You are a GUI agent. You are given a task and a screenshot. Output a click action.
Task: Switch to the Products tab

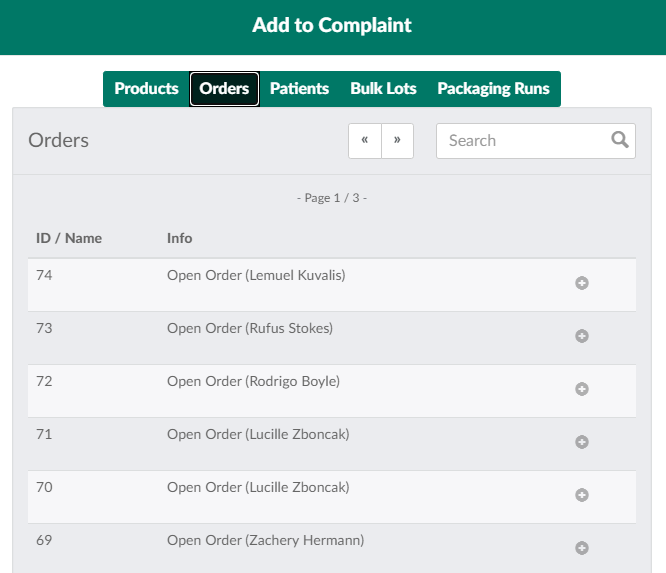pos(146,89)
